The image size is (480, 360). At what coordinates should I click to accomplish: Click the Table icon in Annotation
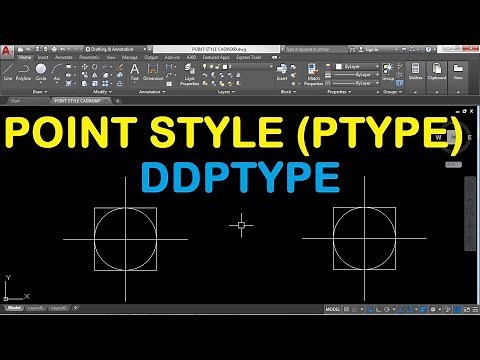pyautogui.click(x=169, y=84)
